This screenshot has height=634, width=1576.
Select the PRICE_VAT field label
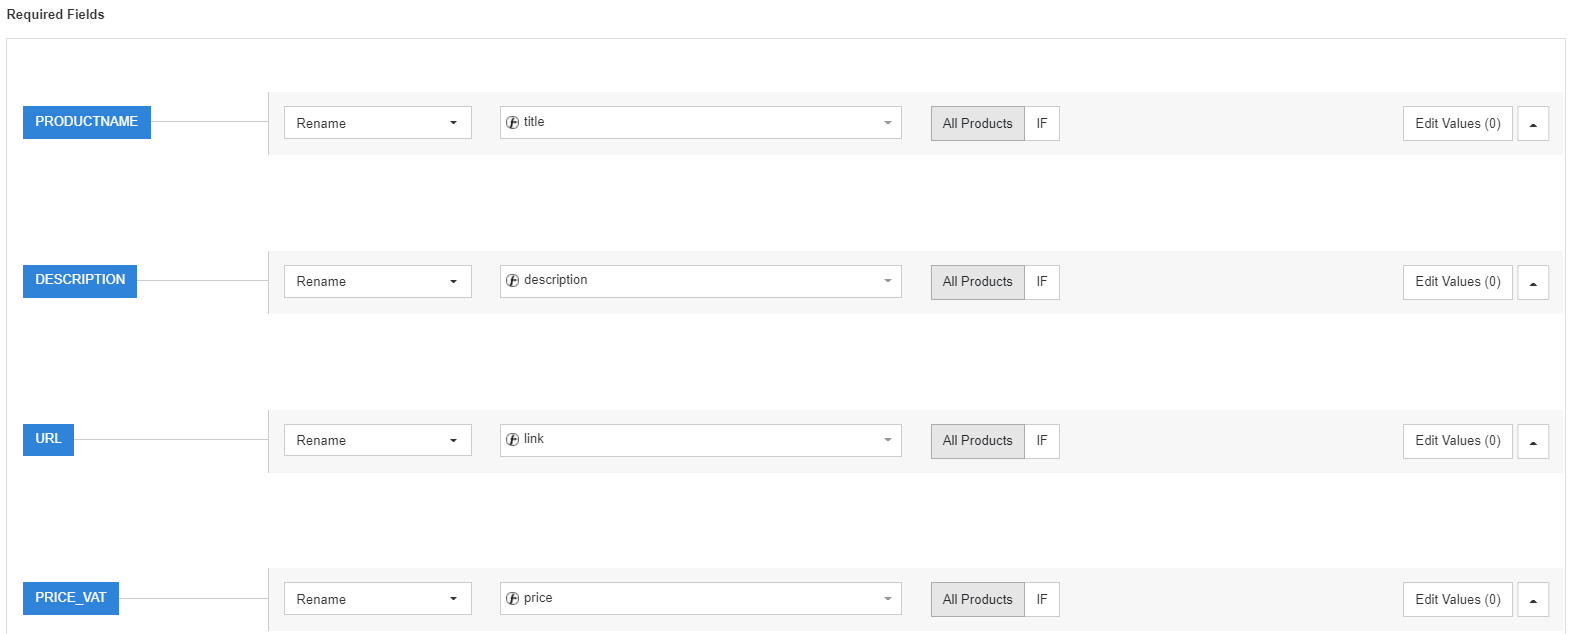point(70,598)
